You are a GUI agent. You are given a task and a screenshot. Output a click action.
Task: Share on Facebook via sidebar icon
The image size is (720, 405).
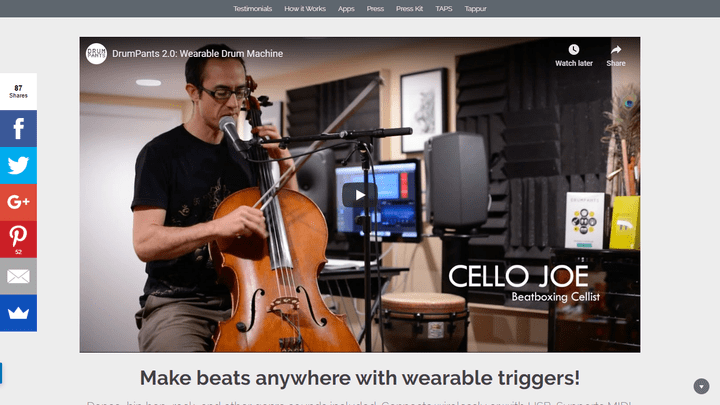coord(18,129)
